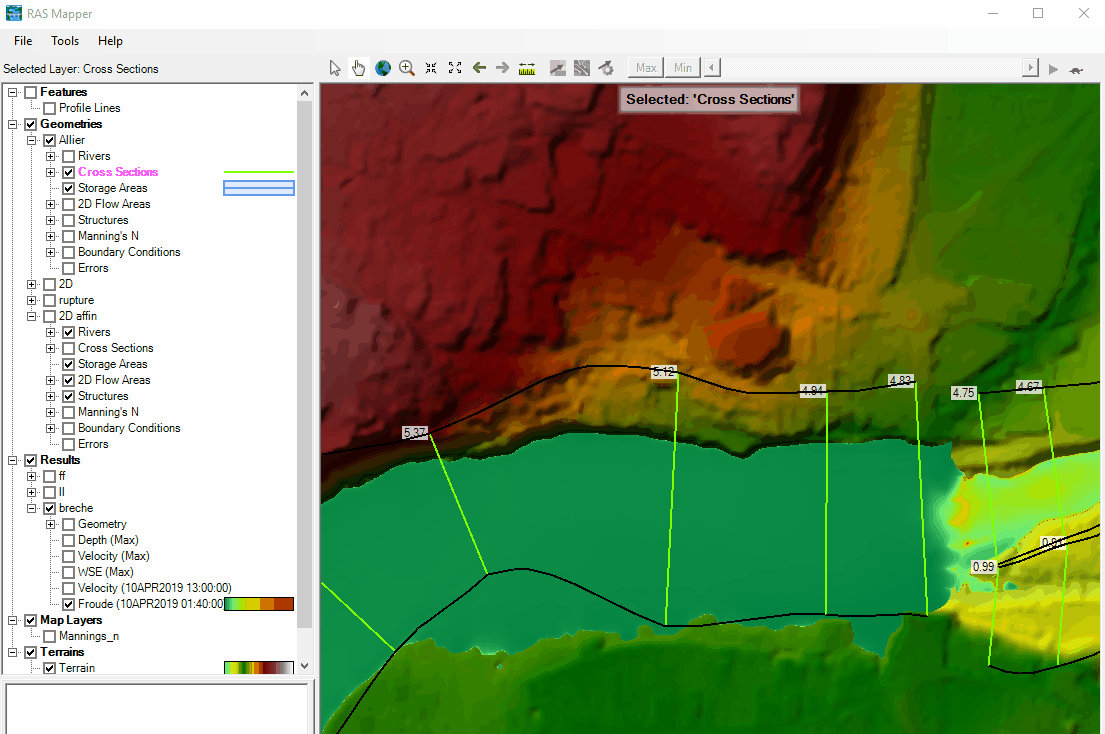Enable the Depth (Max) result checkbox
The height and width of the screenshot is (734, 1105).
68,540
